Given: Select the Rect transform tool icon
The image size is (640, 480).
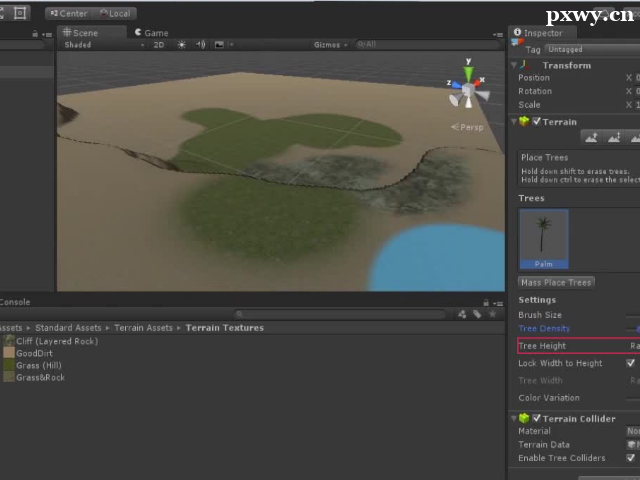Looking at the screenshot, I should 20,13.
